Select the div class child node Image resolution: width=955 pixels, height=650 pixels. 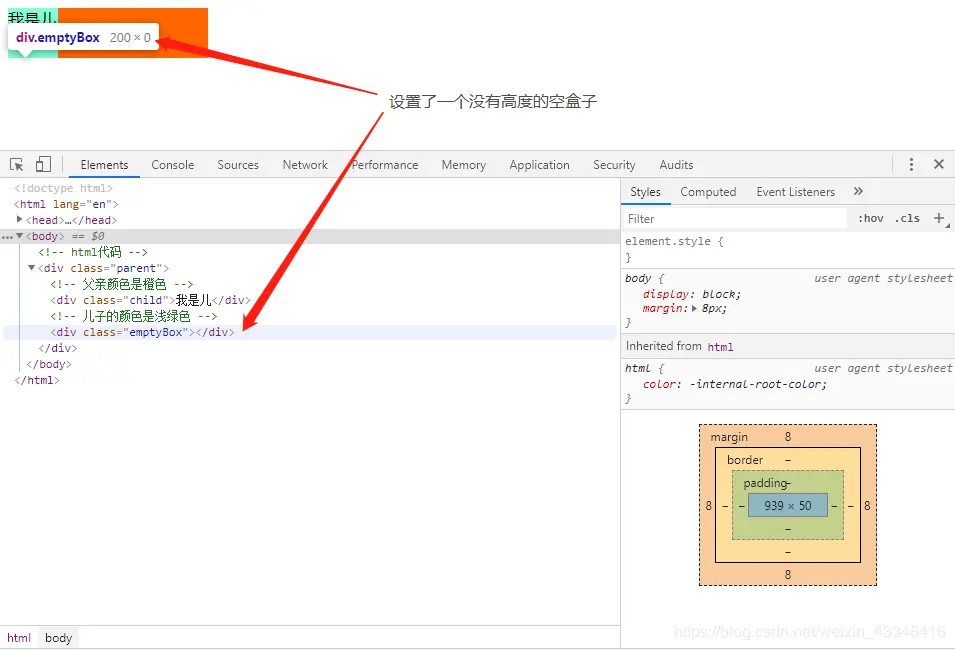tap(150, 300)
